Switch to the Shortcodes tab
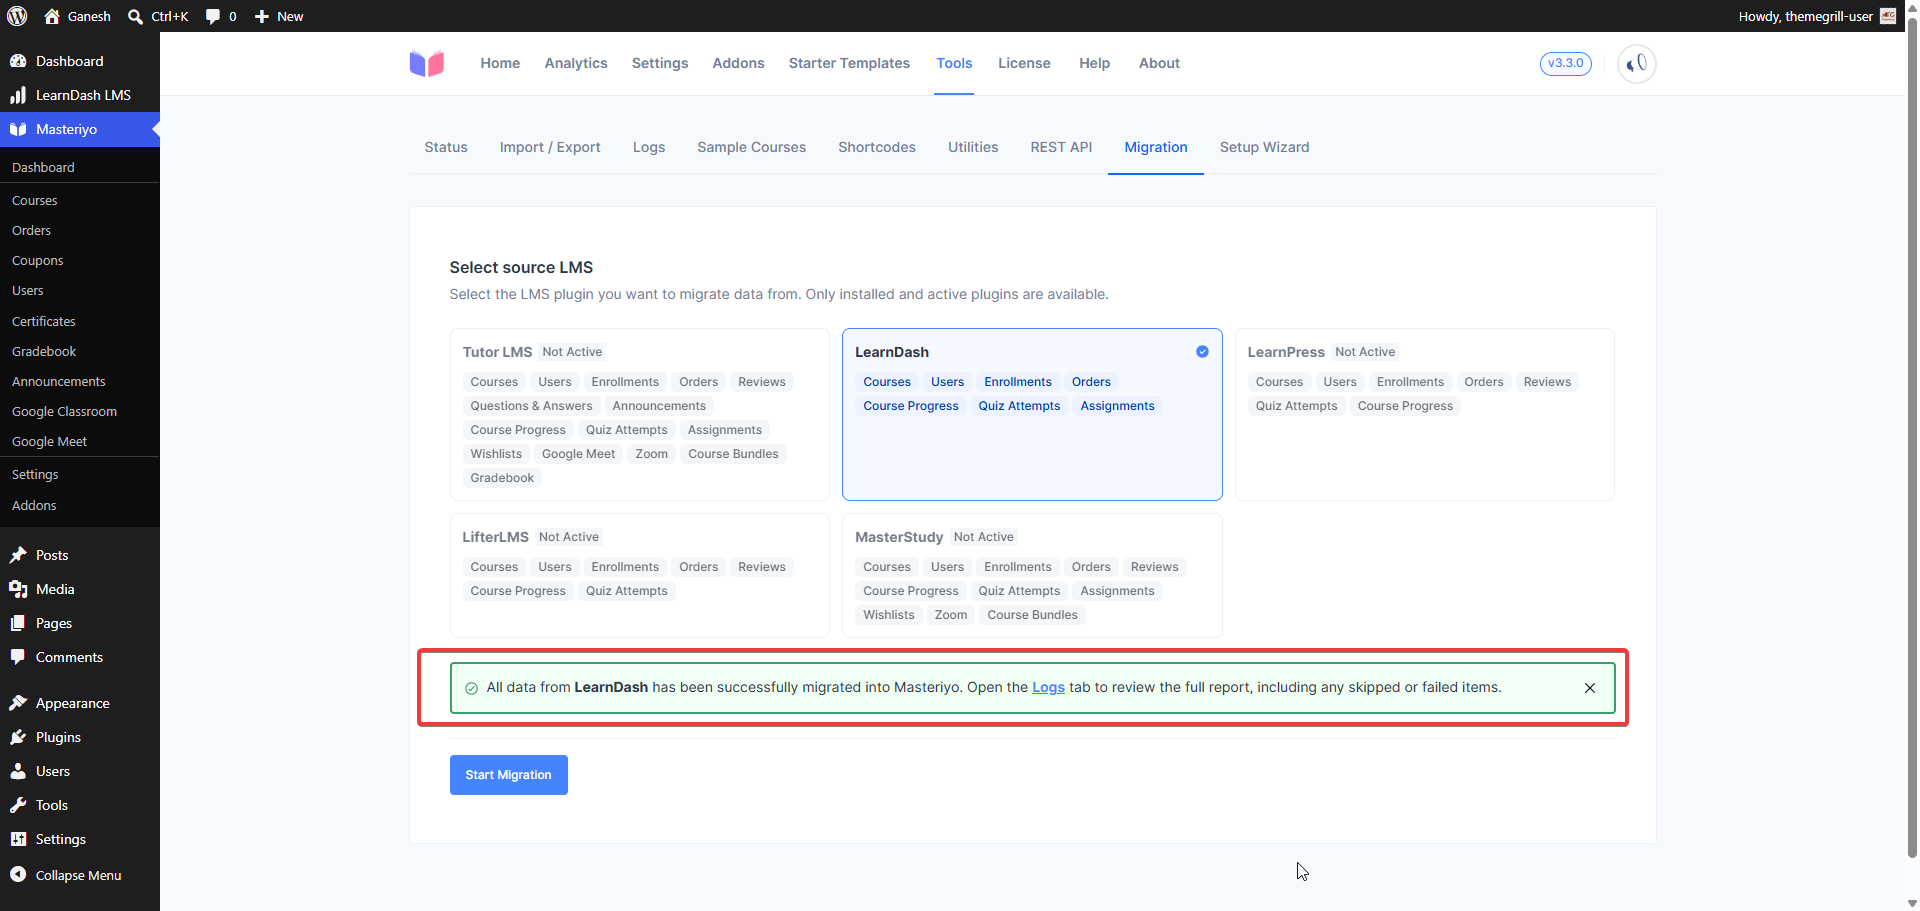 (877, 147)
